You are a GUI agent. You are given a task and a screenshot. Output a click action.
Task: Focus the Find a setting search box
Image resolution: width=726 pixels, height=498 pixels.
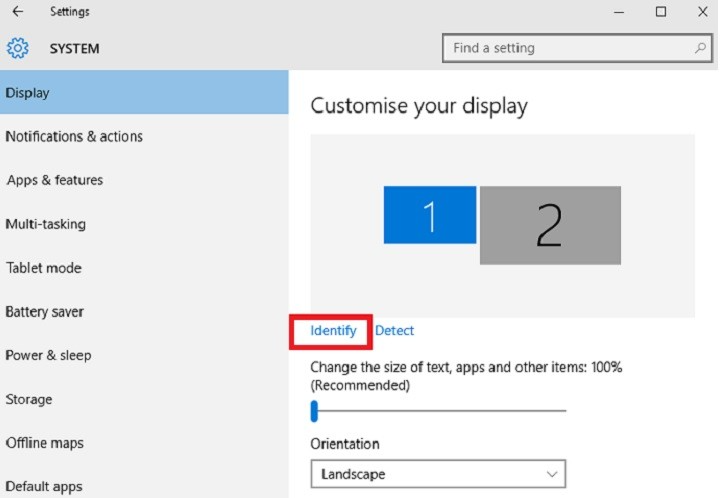click(x=577, y=48)
